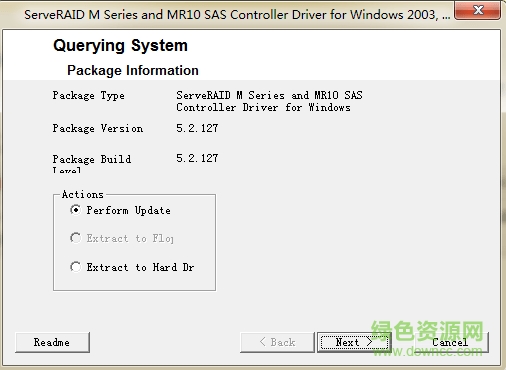
Task: Cancel the driver installer
Action: [x=450, y=342]
